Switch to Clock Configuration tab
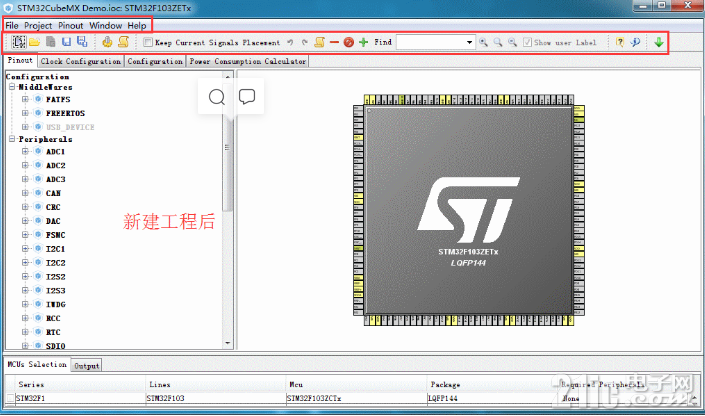This screenshot has height=416, width=705. [80, 61]
